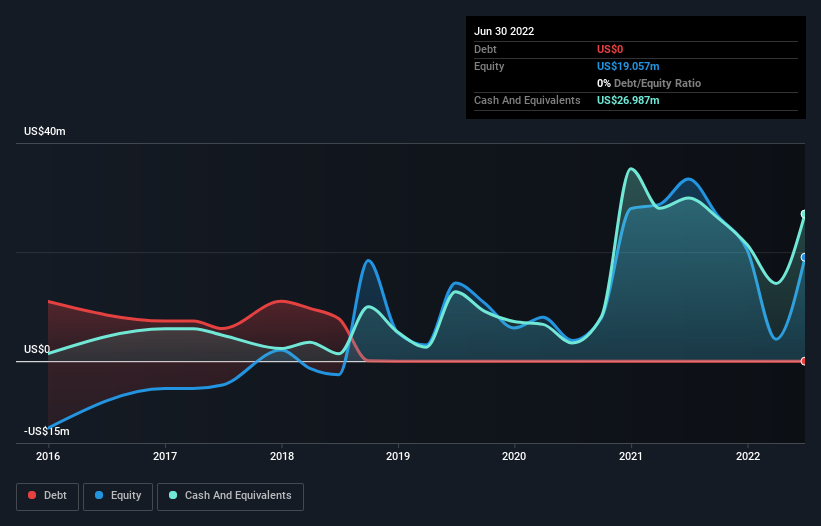
Task: Click the 2022 x-axis label
Action: click(748, 456)
